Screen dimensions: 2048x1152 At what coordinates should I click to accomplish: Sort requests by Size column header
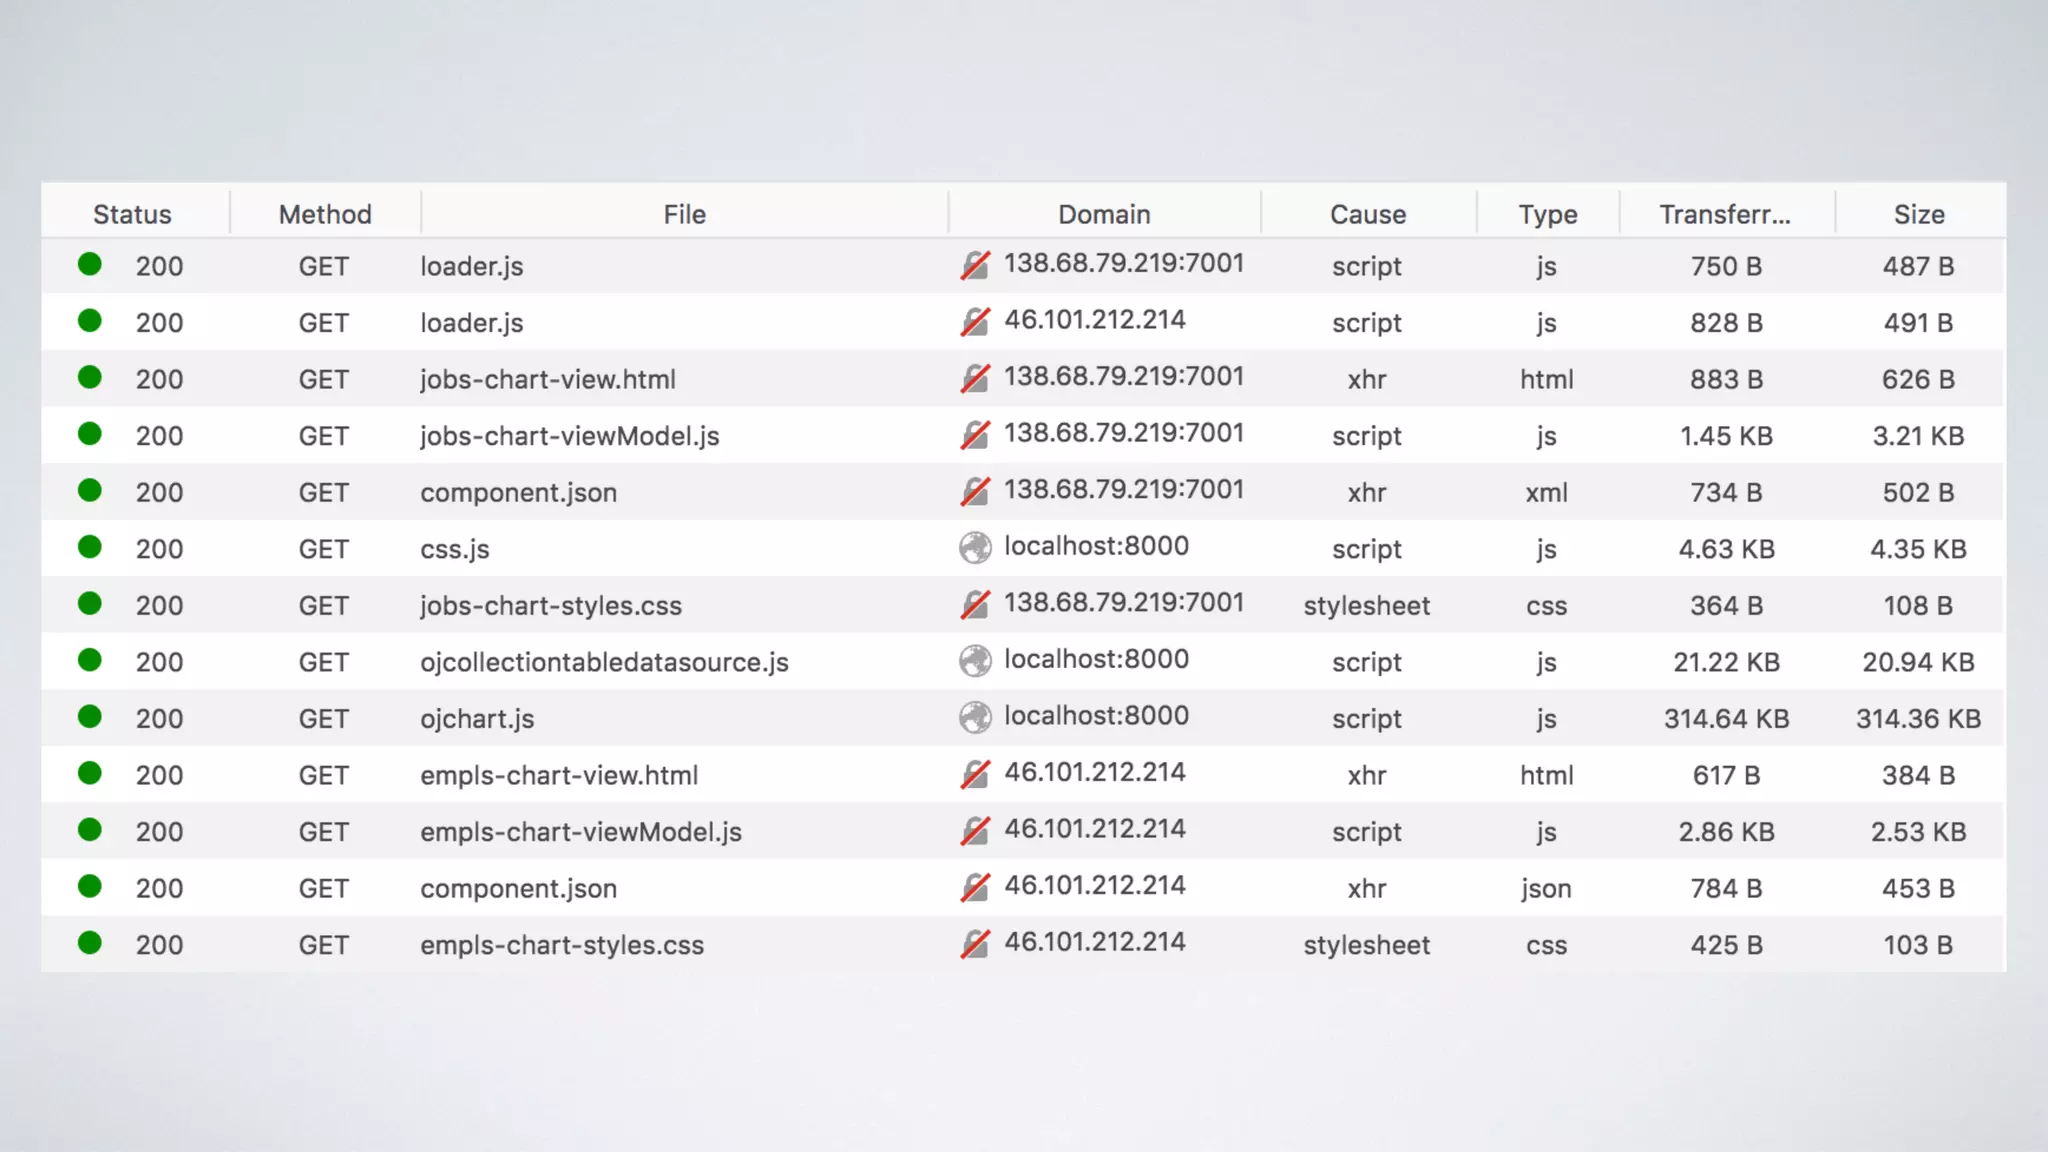pos(1918,214)
